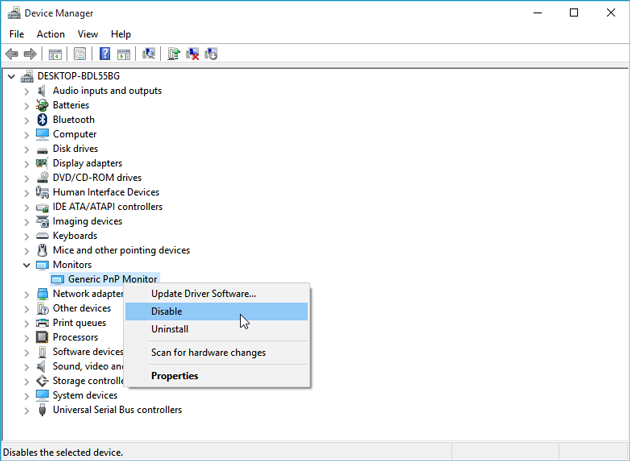Expand the IDE ATA/ATAPI controllers arrow
This screenshot has height=461, width=630.
tap(27, 207)
